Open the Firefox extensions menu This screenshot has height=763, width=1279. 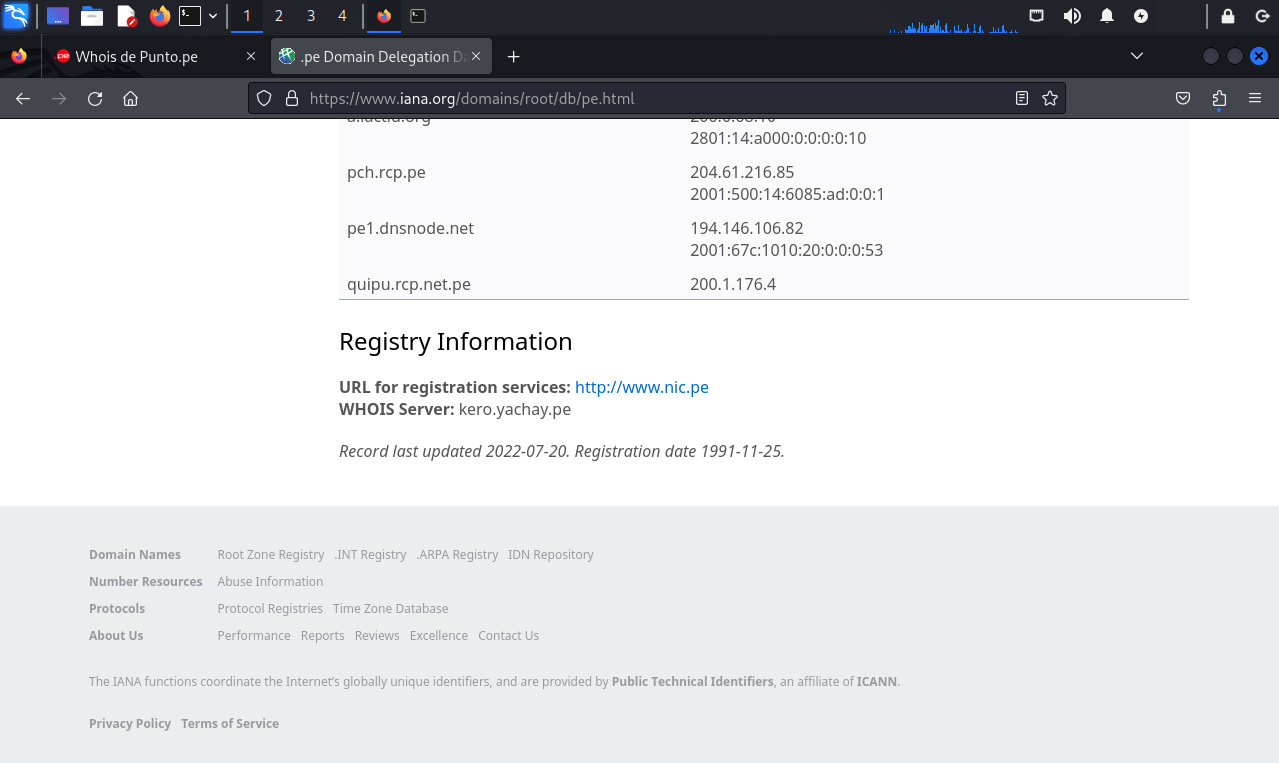tap(1218, 98)
